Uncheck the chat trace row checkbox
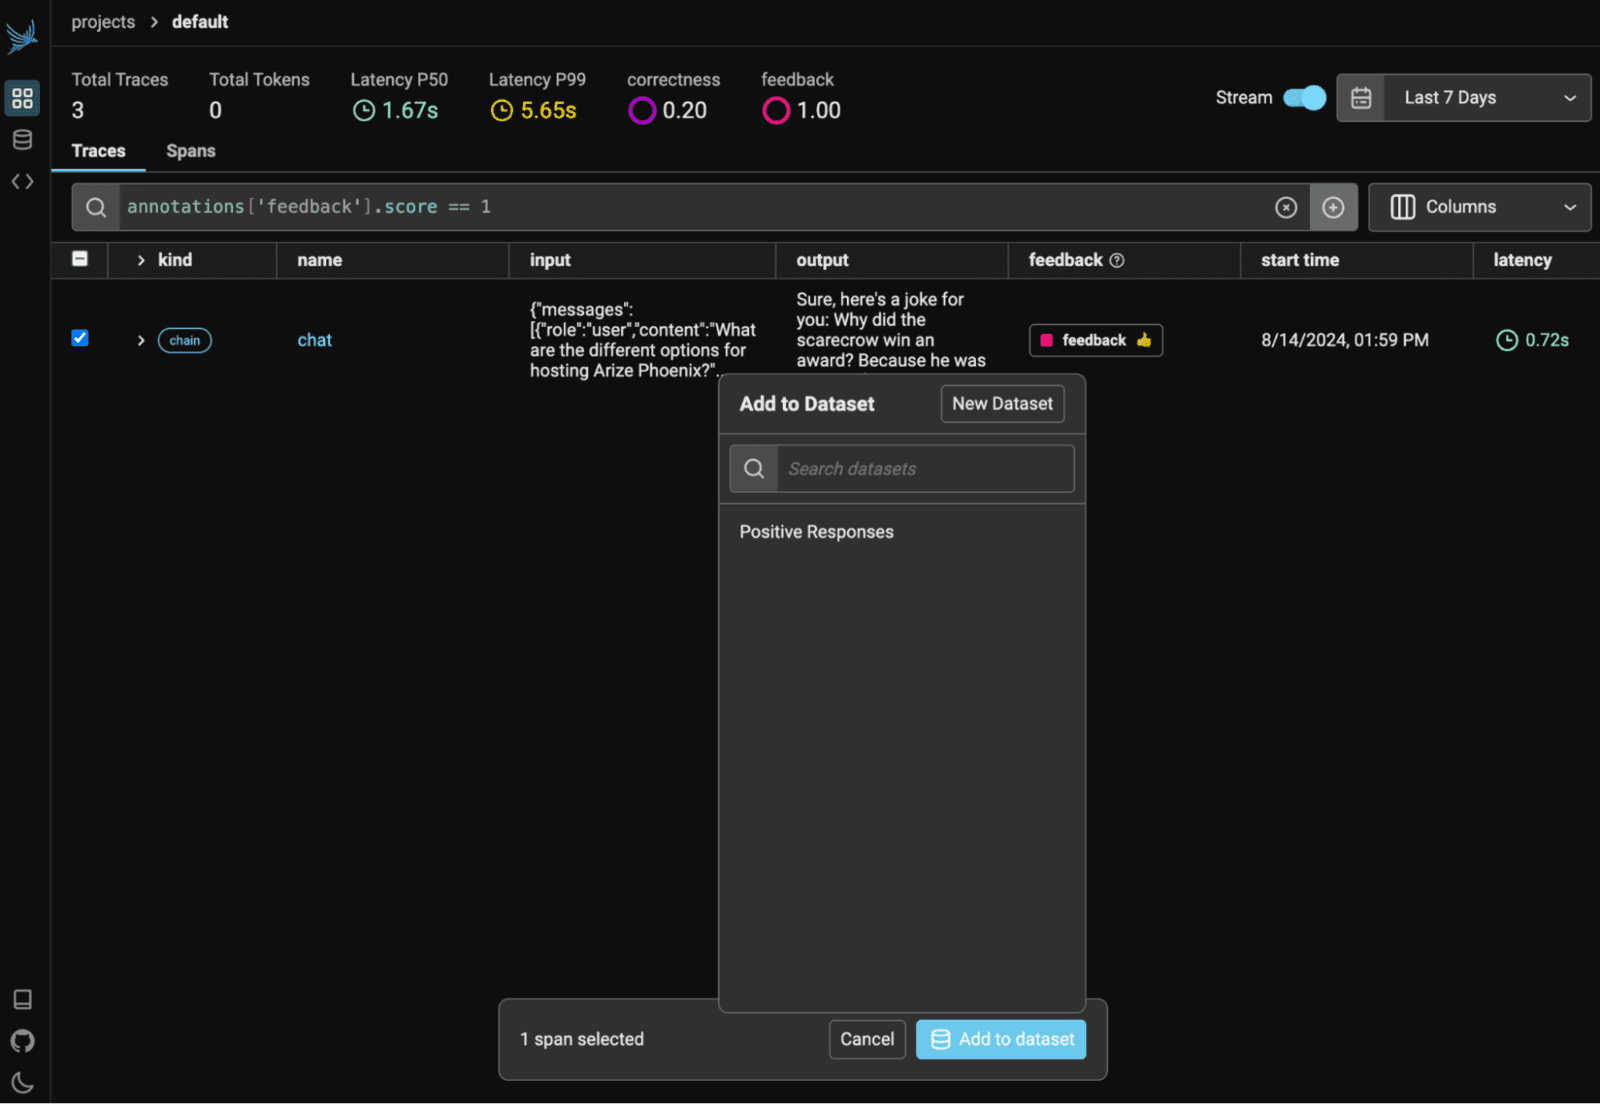 pos(80,338)
